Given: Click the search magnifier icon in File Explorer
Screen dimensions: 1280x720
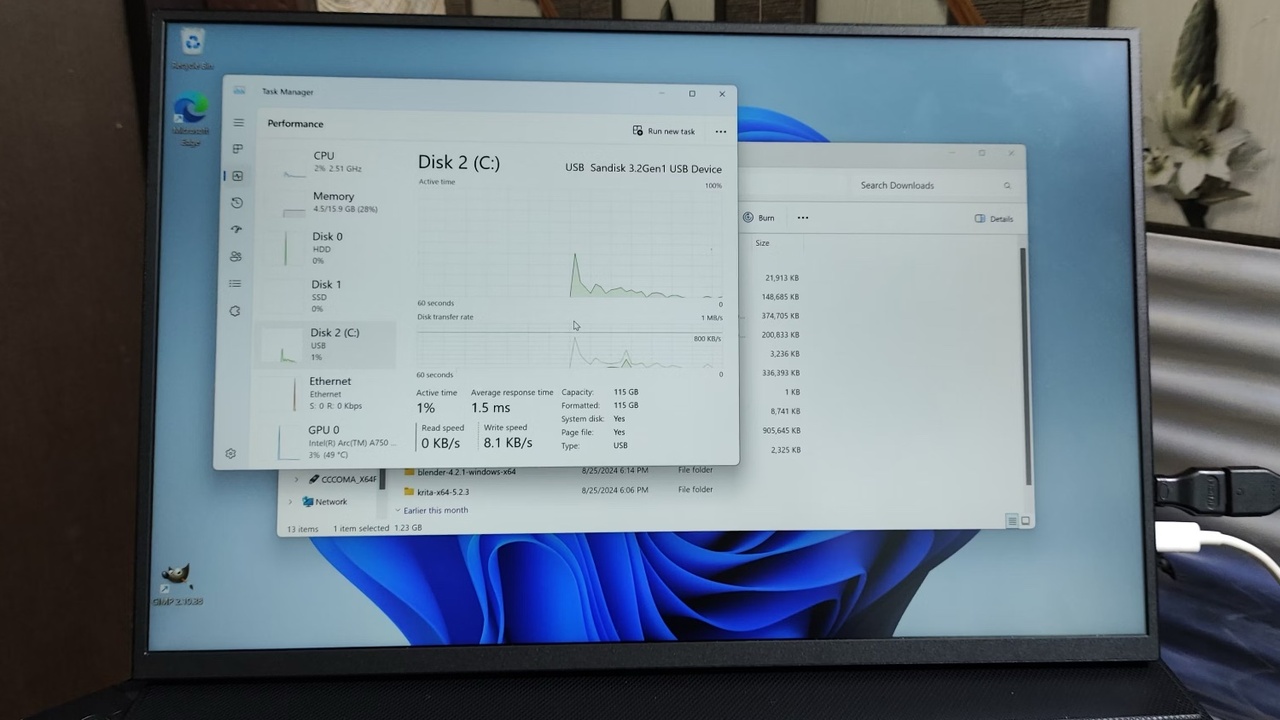Looking at the screenshot, I should (x=1007, y=185).
